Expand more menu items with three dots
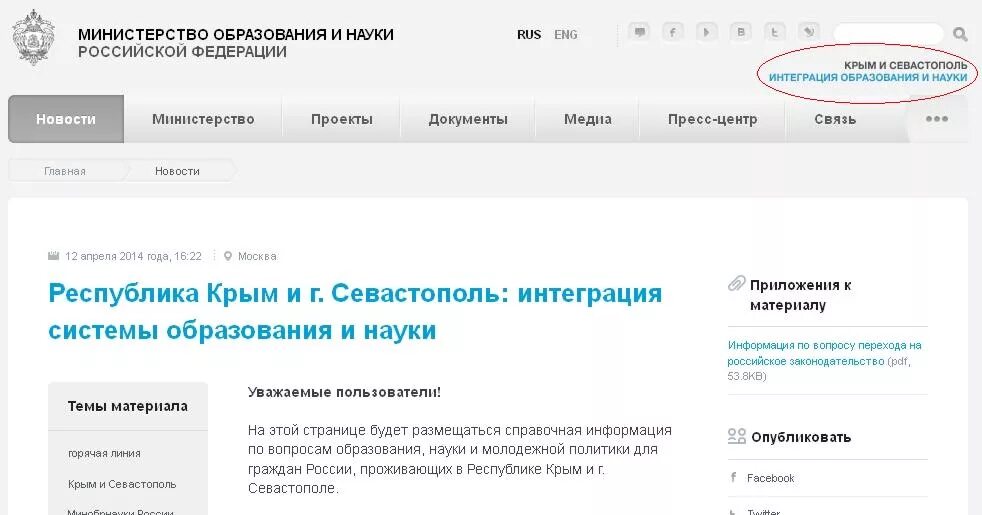 [x=937, y=119]
